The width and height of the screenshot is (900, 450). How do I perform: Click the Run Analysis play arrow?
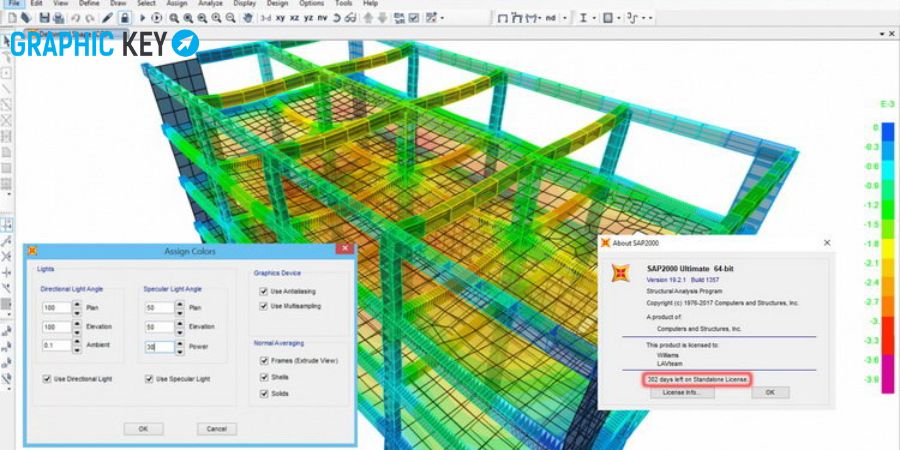point(142,18)
